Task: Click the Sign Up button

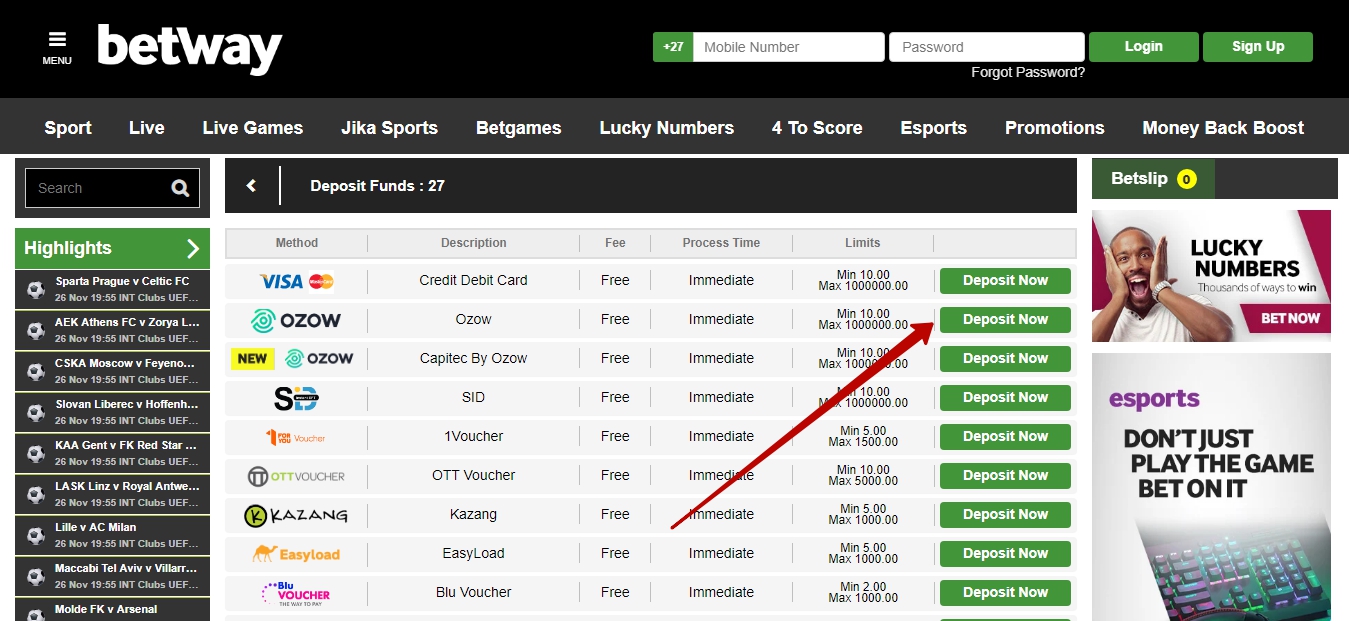Action: click(1258, 47)
